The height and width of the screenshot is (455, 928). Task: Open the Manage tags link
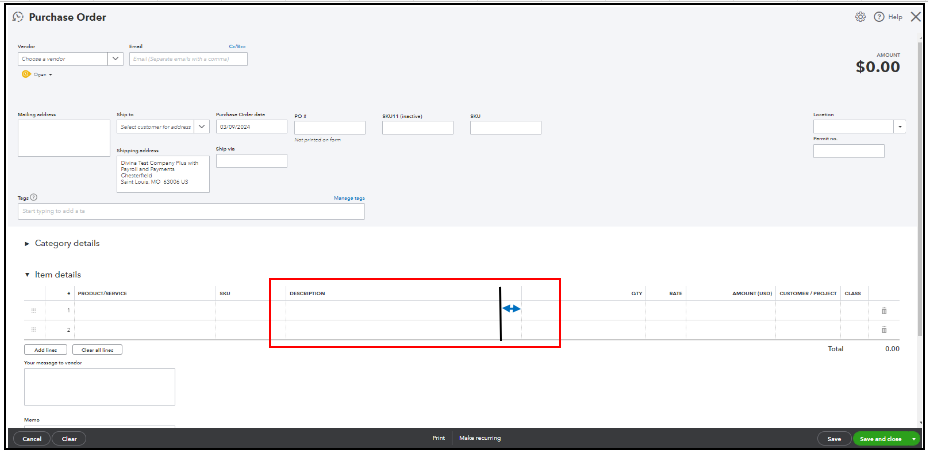point(348,198)
